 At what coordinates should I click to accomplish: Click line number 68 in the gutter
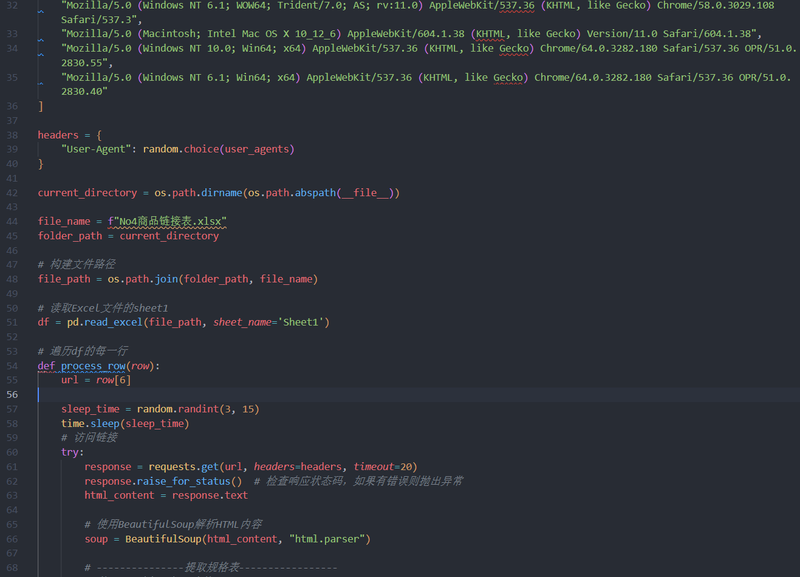coord(12,567)
